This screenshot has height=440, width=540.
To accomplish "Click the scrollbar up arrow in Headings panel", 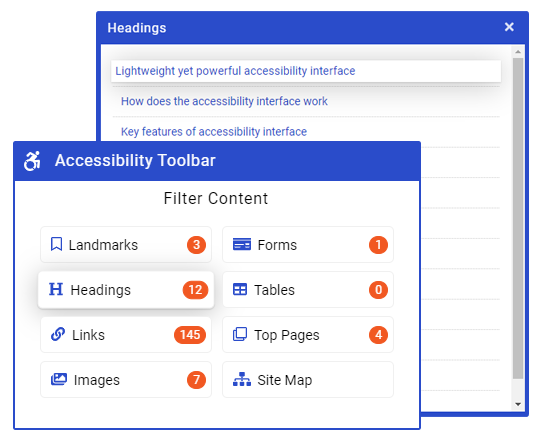I will click(518, 52).
